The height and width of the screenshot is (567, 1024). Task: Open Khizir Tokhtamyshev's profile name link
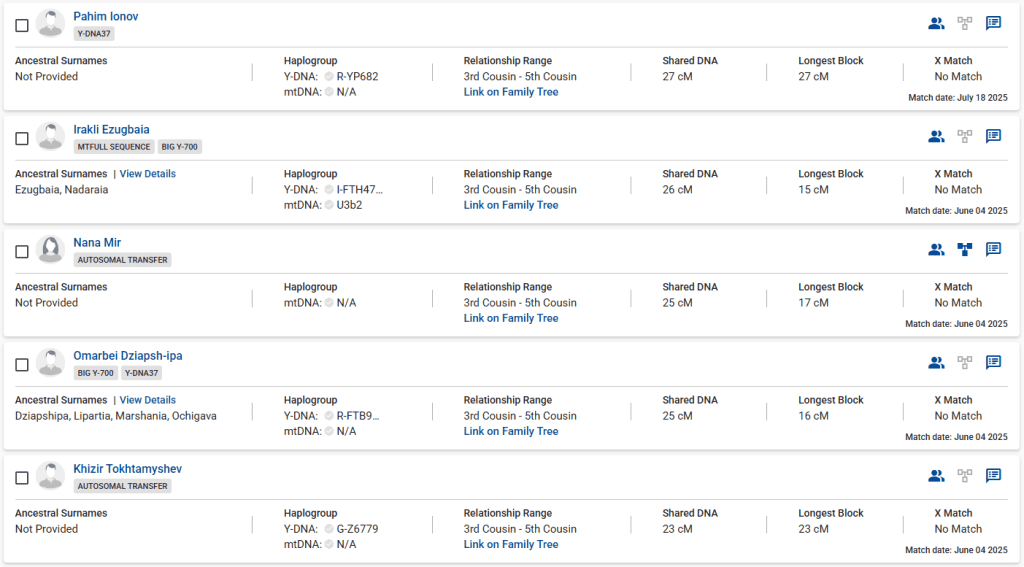[x=127, y=469]
